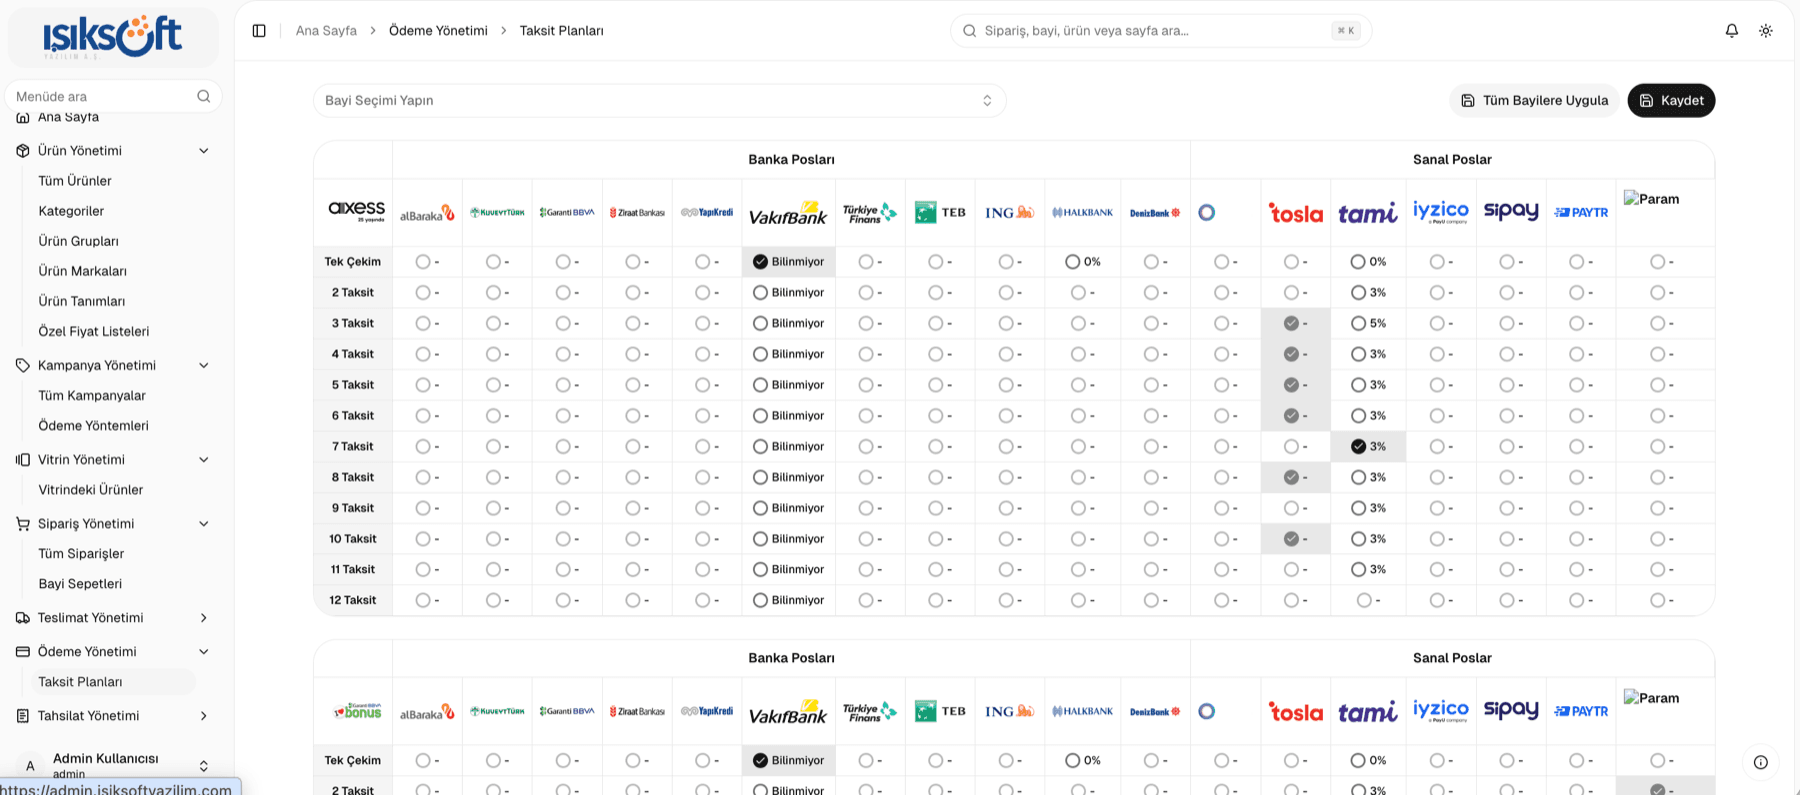
Task: Click the ışıksoft logo in the sidebar
Action: [113, 37]
